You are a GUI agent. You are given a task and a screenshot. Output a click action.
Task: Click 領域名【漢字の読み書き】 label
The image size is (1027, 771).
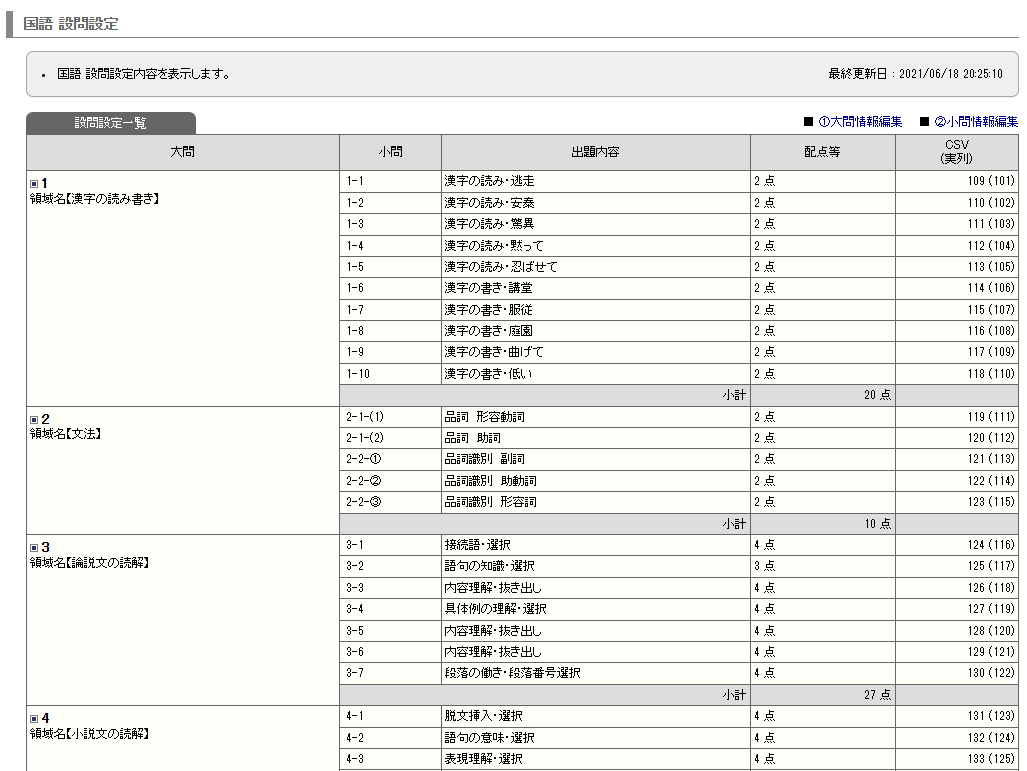pyautogui.click(x=94, y=199)
